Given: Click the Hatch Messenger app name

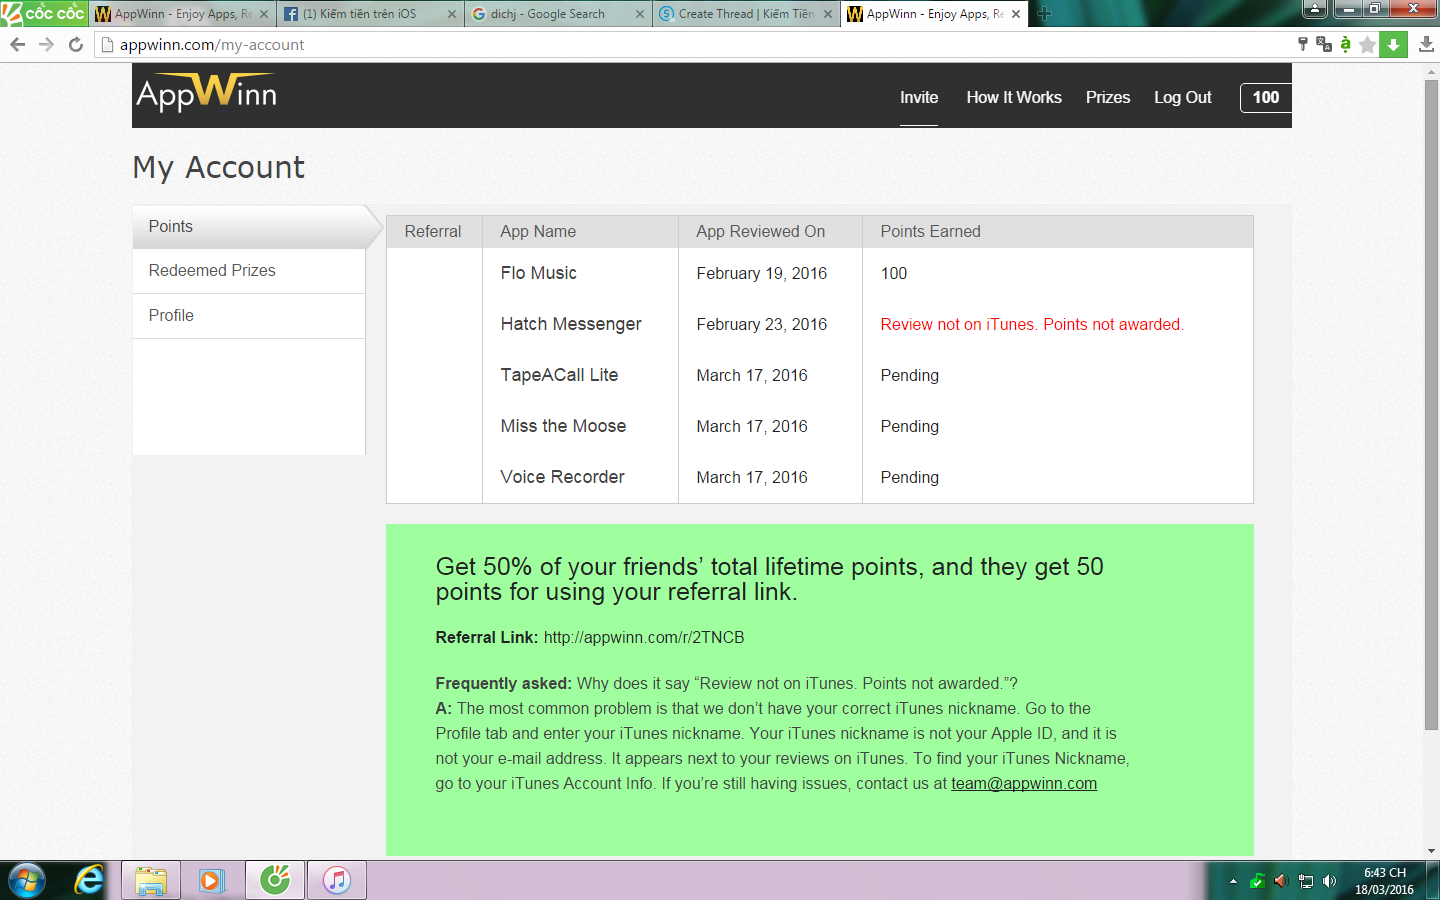Looking at the screenshot, I should tap(571, 324).
